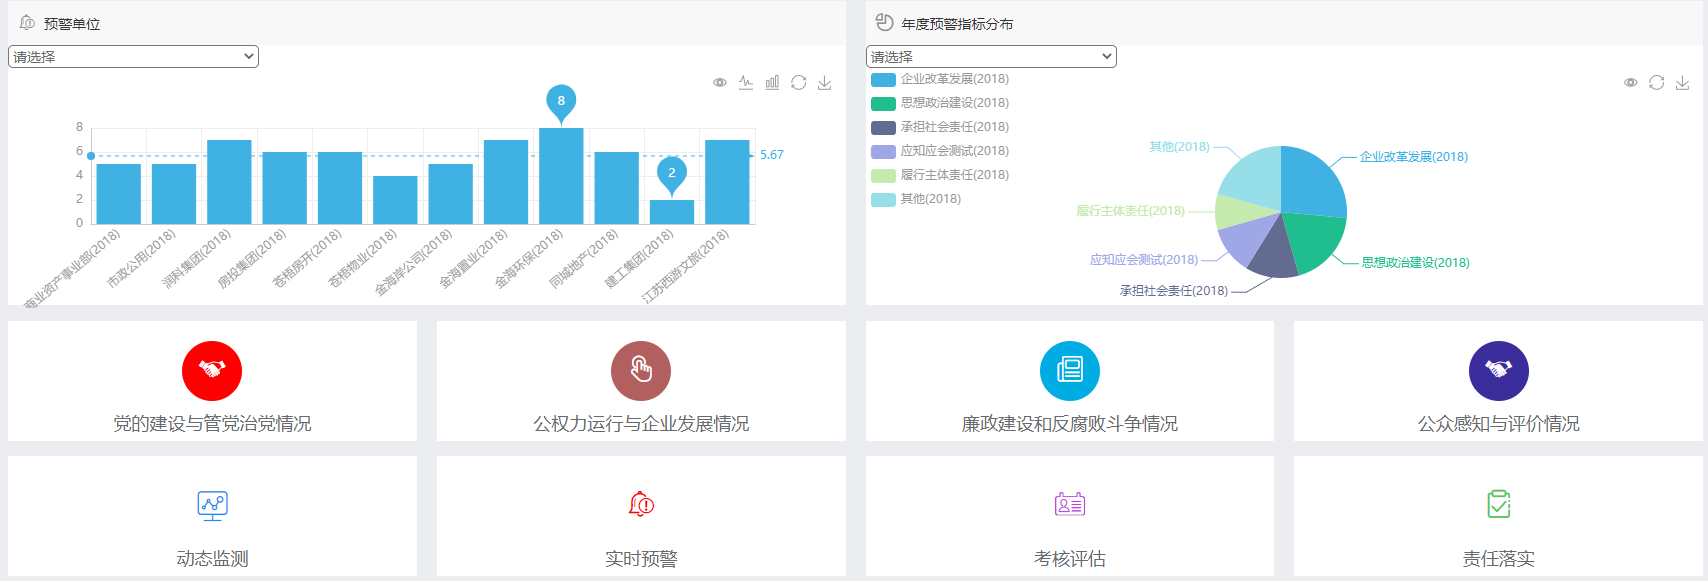The image size is (1708, 584).
Task: Go to 考核评估 module
Action: coord(1069,518)
